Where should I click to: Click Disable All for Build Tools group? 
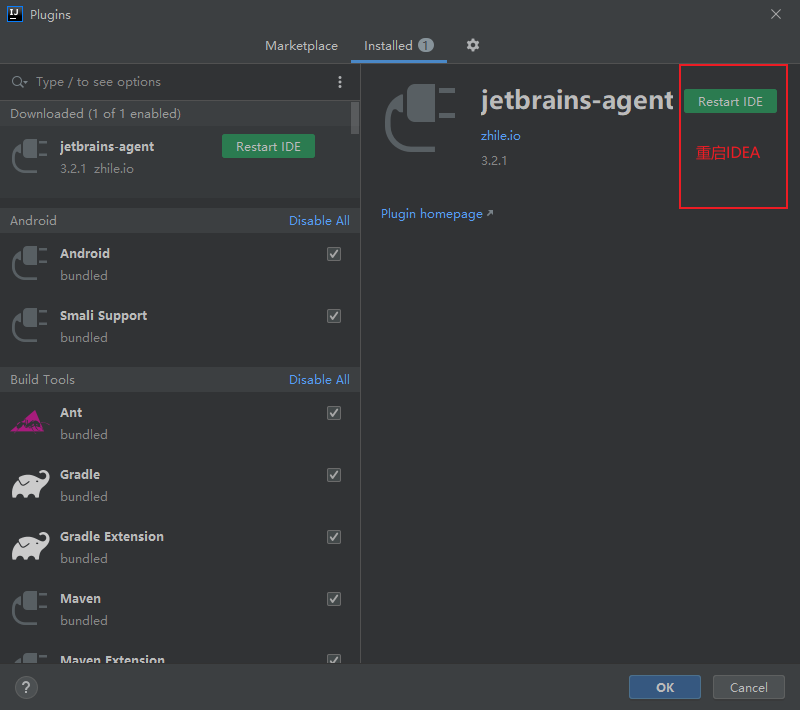click(319, 379)
